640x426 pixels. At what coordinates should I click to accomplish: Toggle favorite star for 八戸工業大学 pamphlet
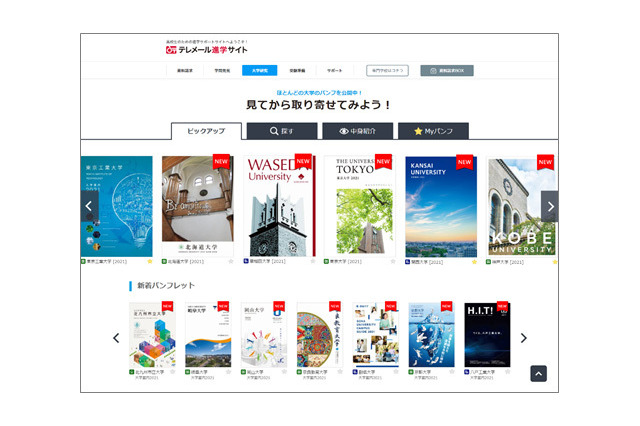(507, 372)
